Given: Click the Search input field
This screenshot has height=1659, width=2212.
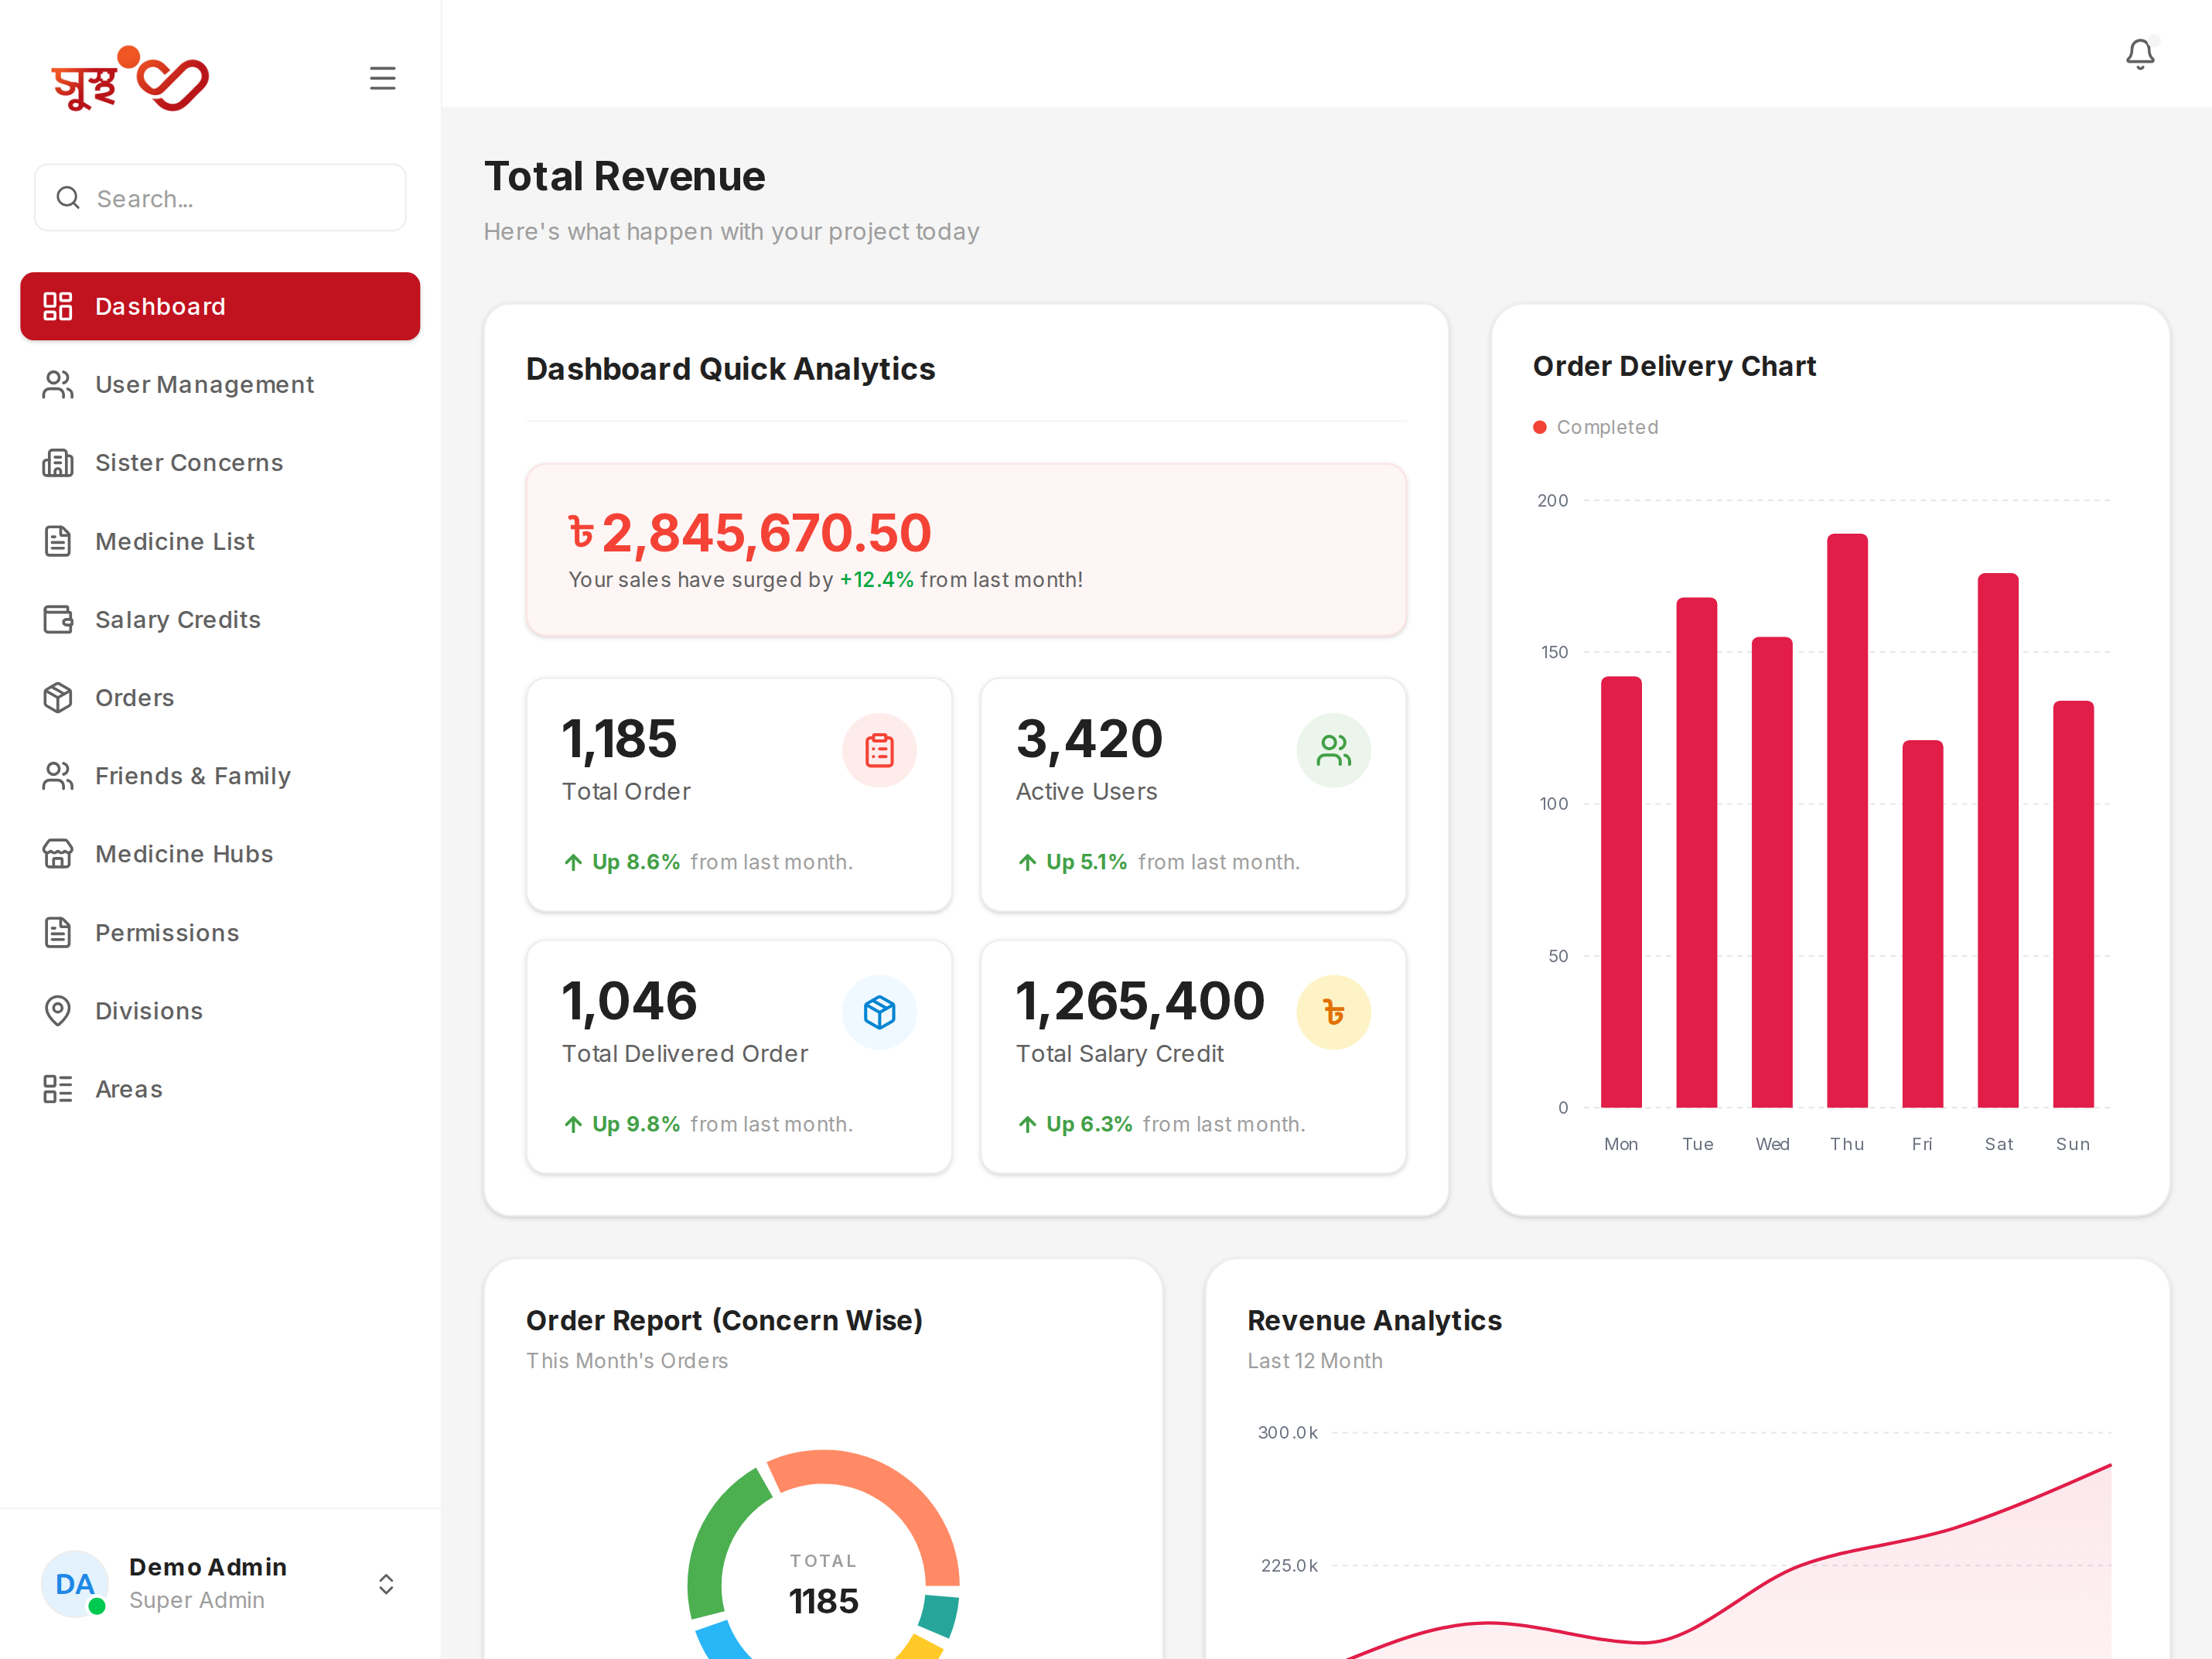Looking at the screenshot, I should [220, 198].
